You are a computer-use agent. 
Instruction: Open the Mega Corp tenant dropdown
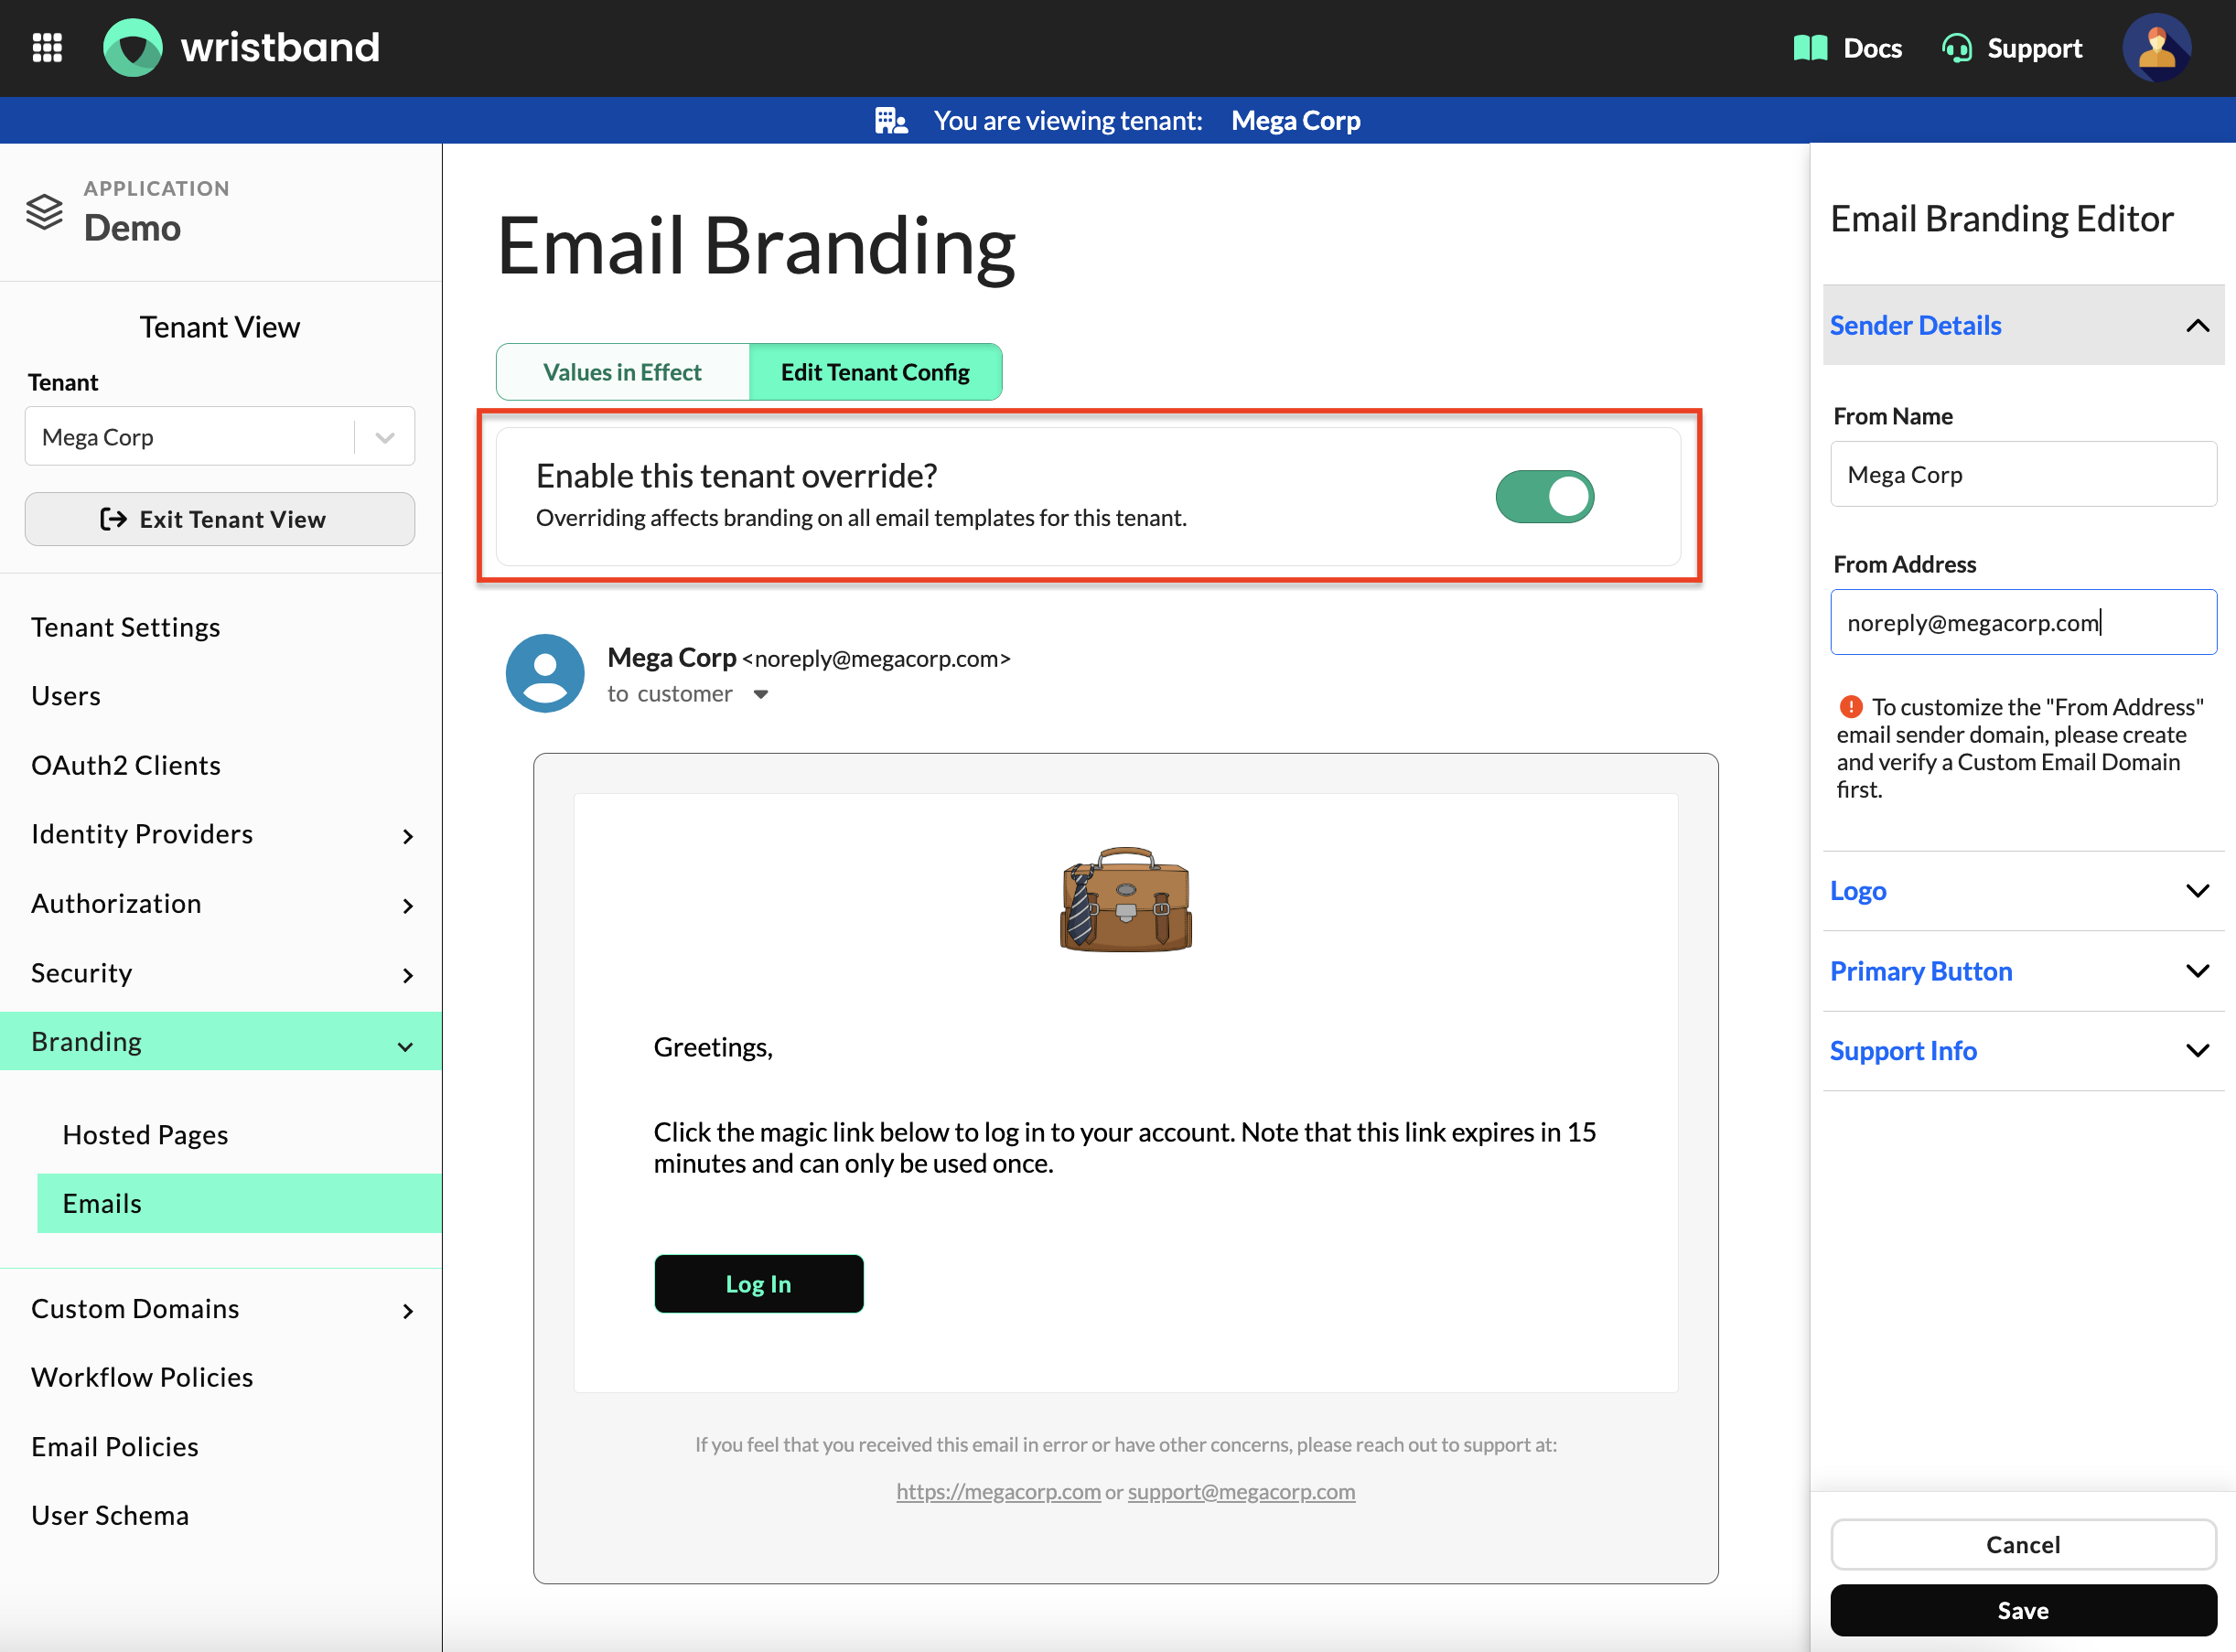coord(219,436)
